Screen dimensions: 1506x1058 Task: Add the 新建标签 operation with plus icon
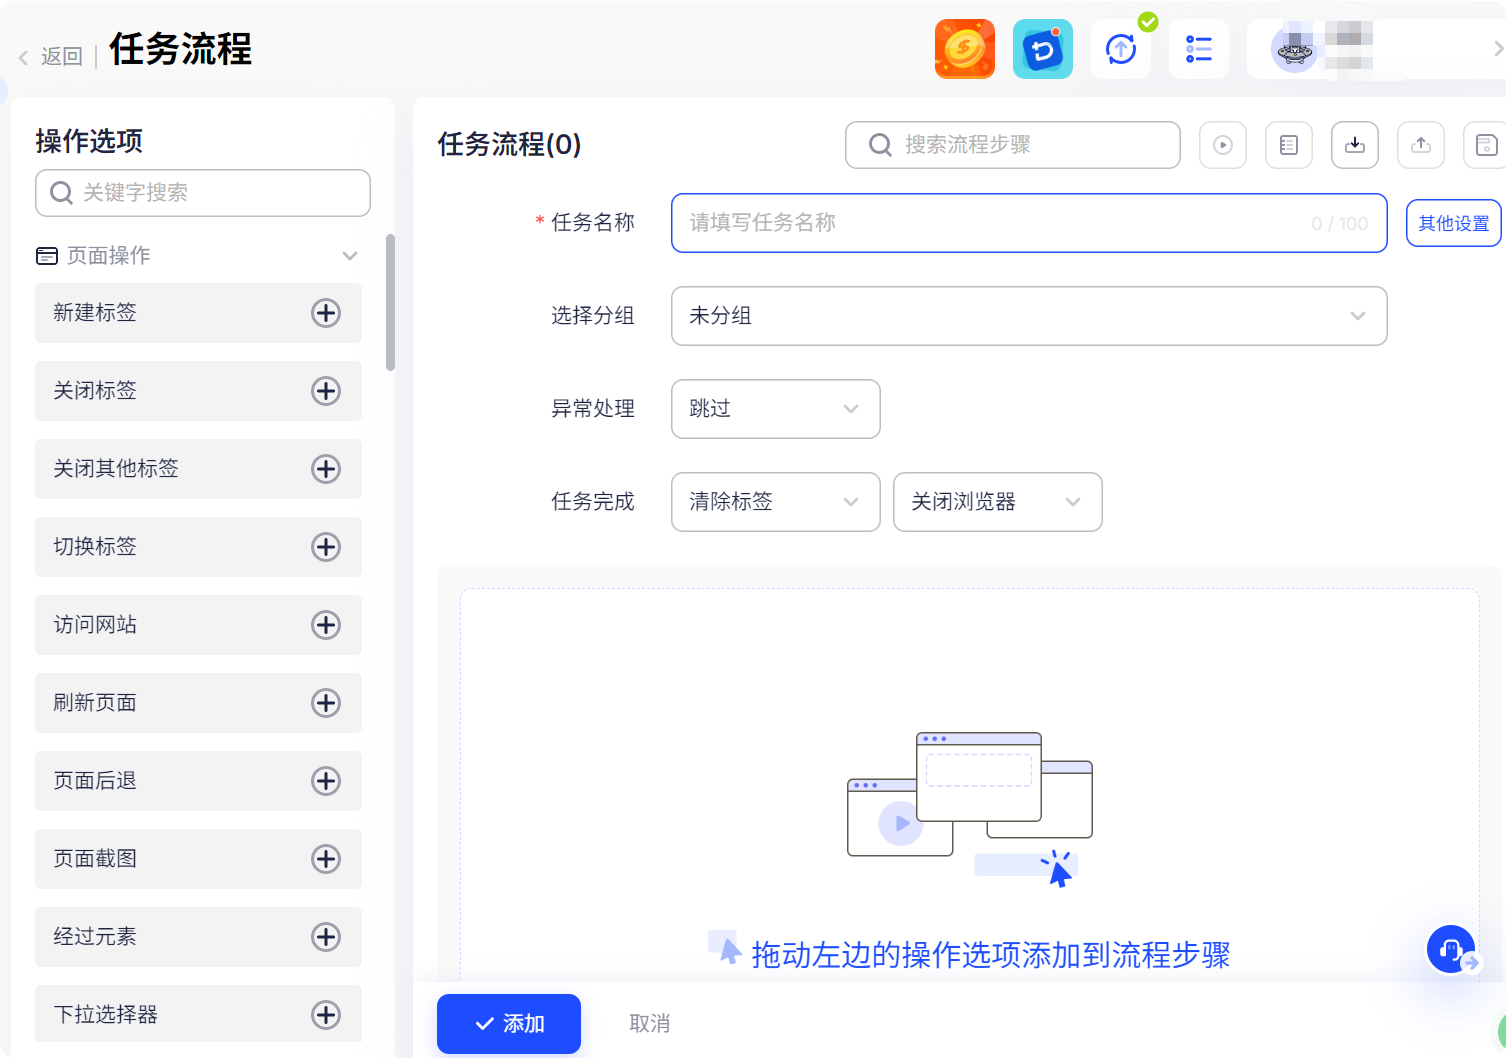(326, 313)
